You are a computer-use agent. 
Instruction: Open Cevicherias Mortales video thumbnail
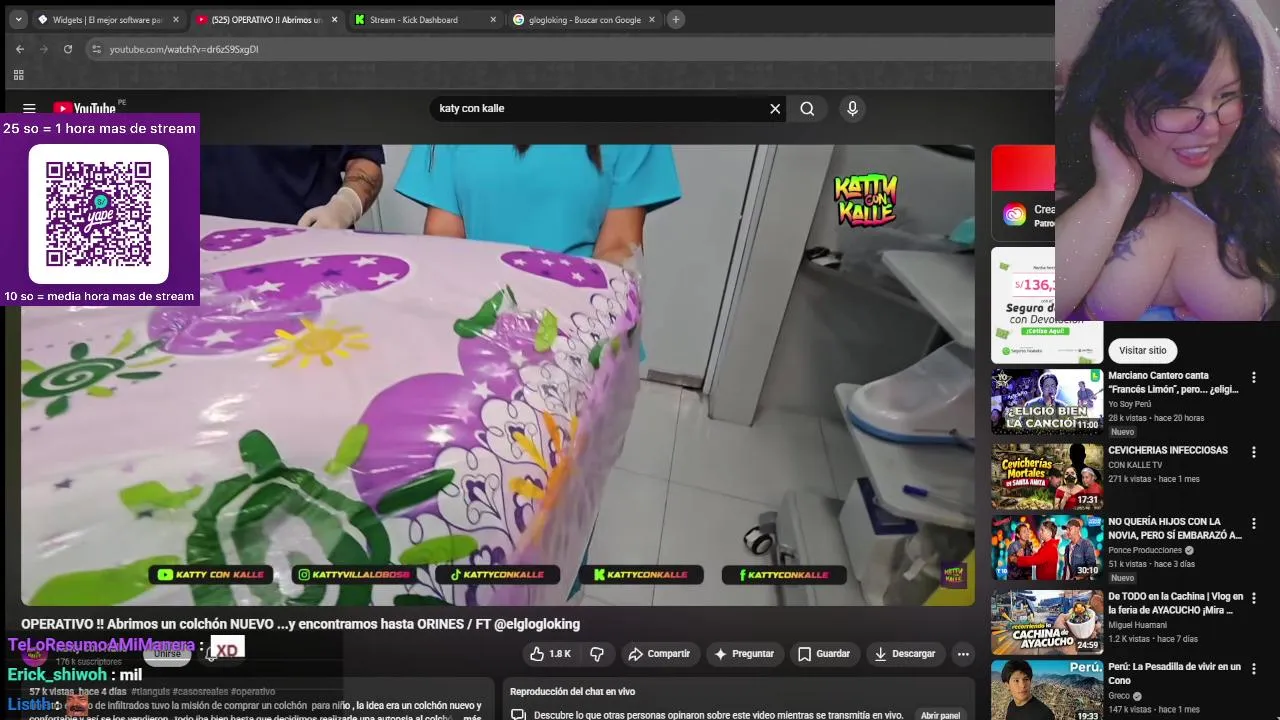click(1047, 476)
